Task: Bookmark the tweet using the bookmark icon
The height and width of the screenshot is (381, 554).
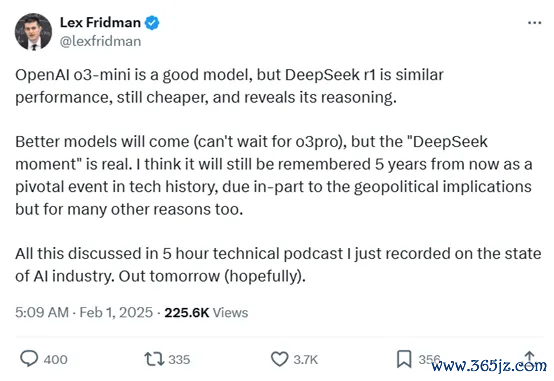Action: (404, 359)
